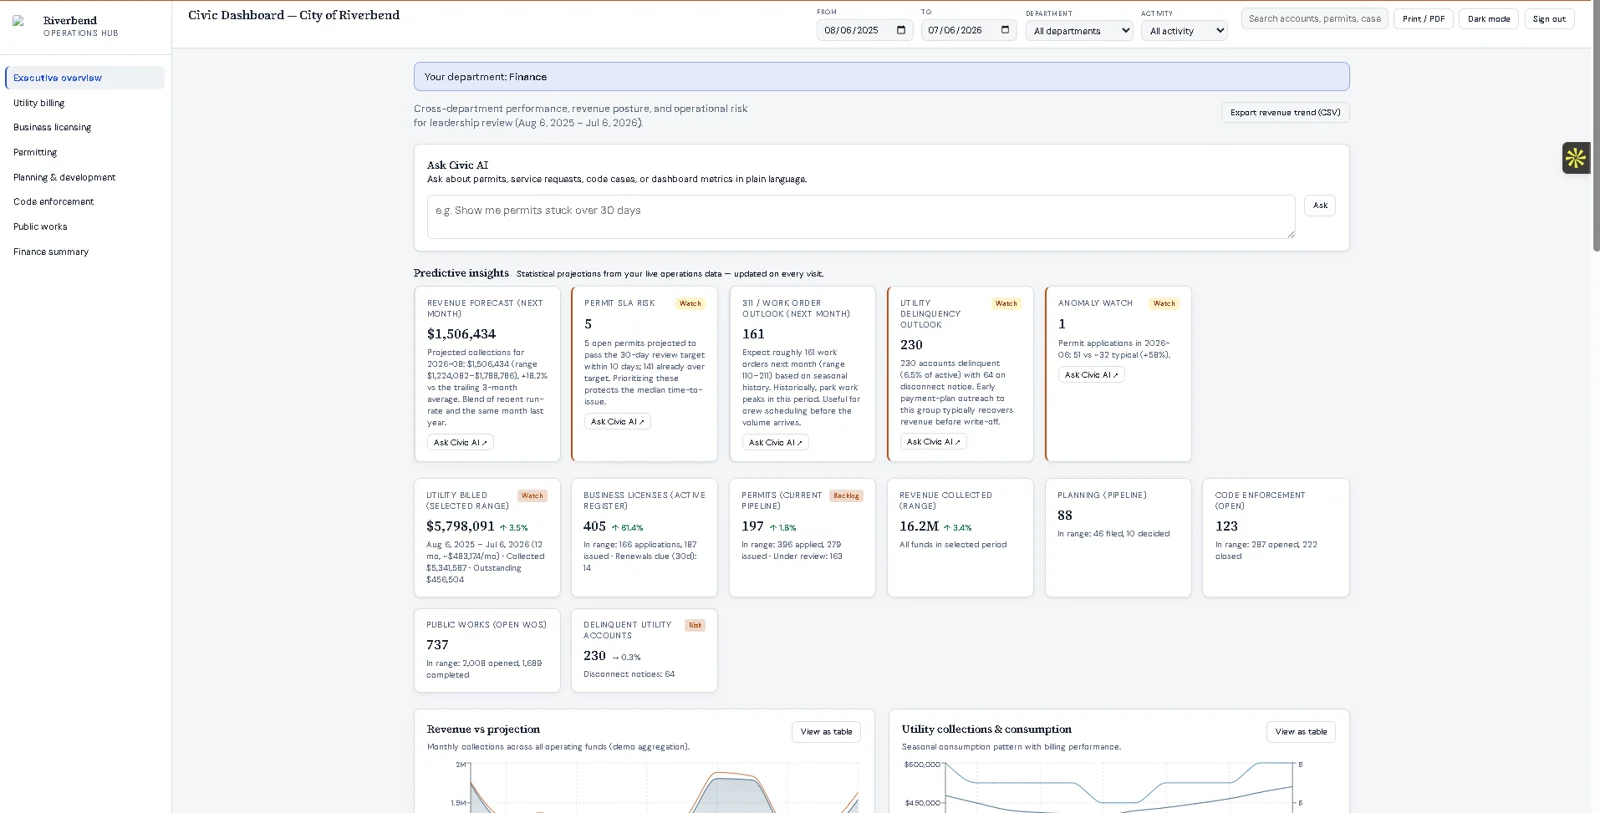This screenshot has height=813, width=1600.
Task: Open Utility billing in sidebar
Action: (85, 103)
